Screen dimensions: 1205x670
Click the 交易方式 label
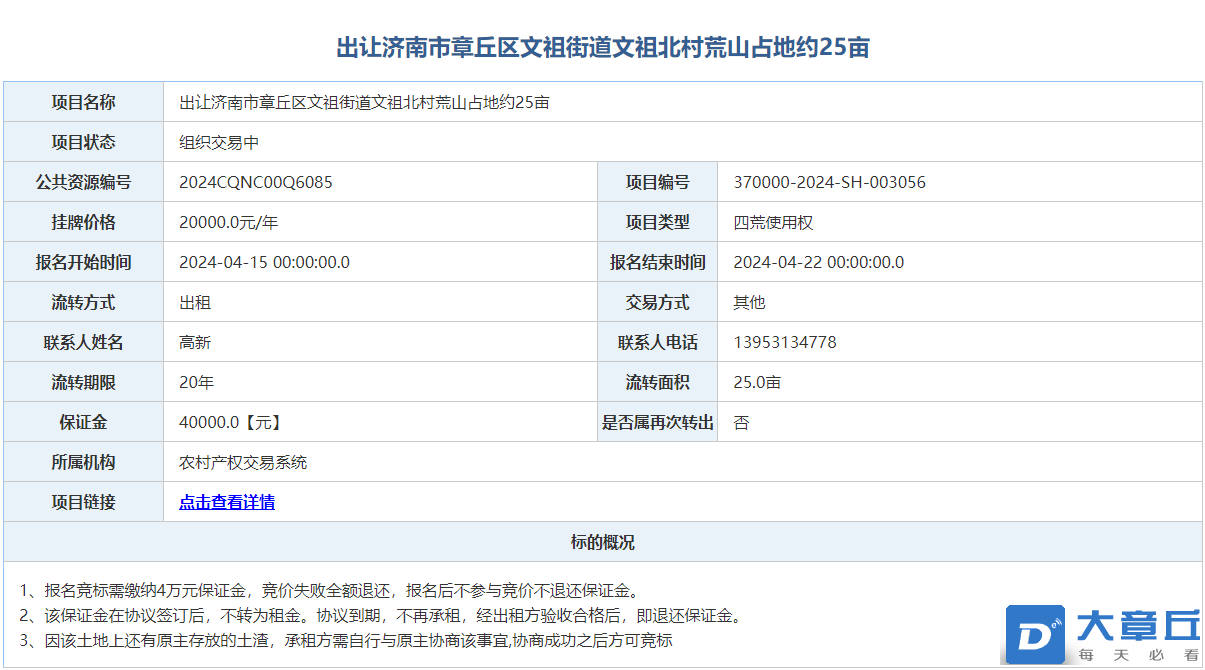[x=657, y=302]
